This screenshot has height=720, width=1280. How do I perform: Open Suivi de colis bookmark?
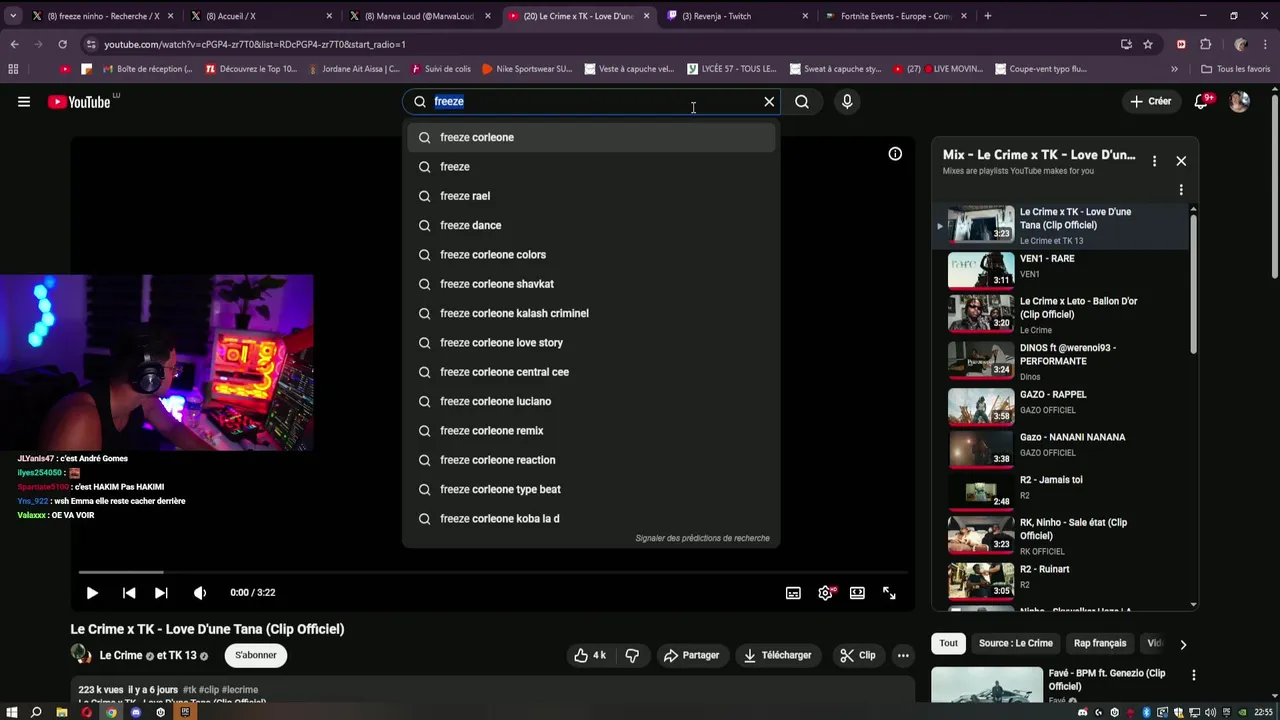tap(438, 69)
